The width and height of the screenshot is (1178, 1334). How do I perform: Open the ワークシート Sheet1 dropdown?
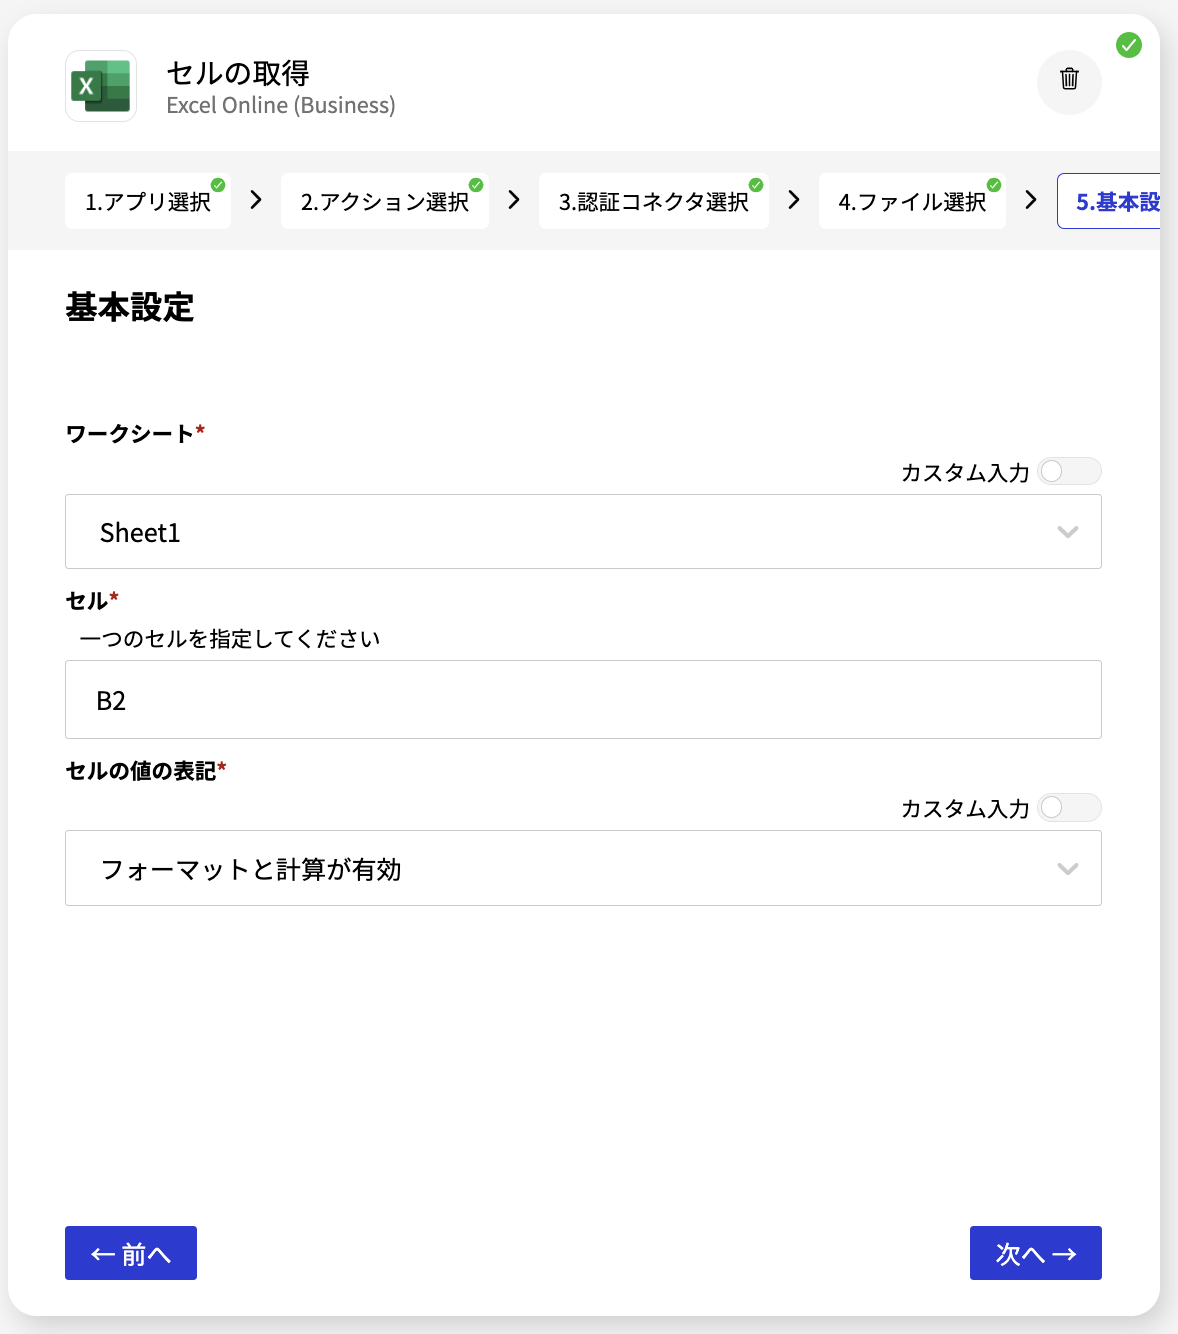pyautogui.click(x=583, y=532)
